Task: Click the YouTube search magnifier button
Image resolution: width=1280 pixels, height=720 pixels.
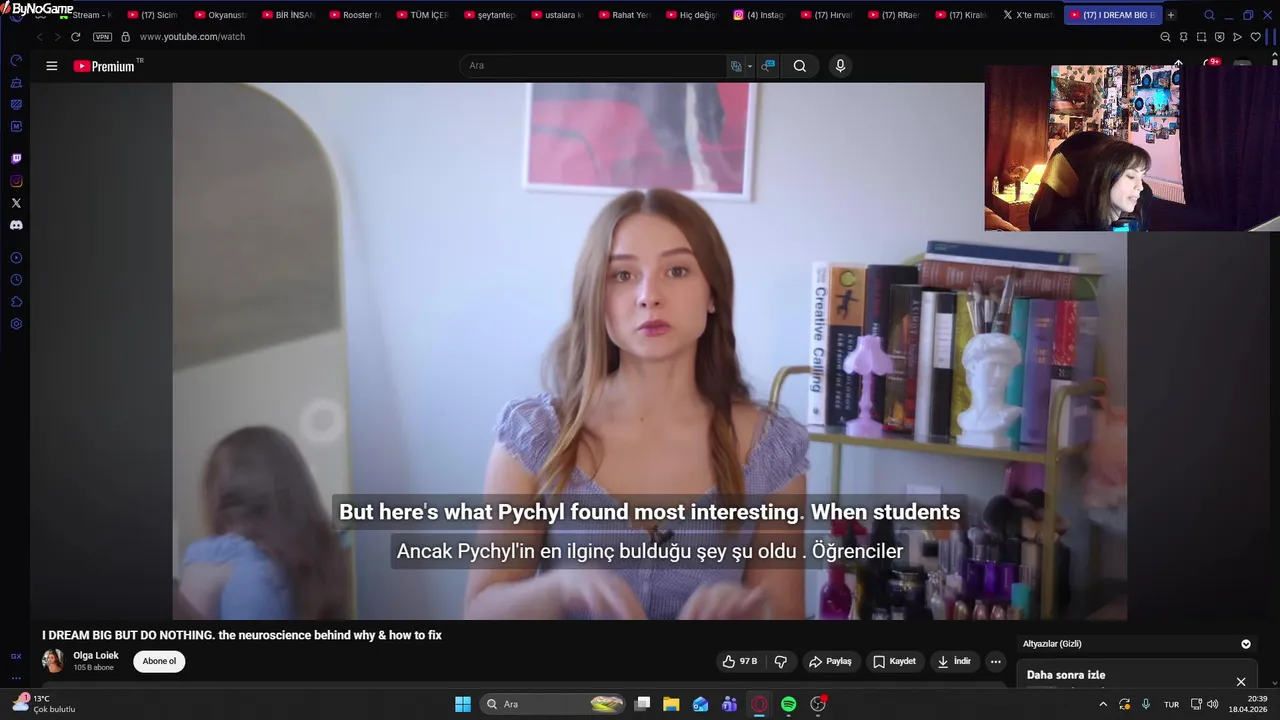Action: coord(800,66)
